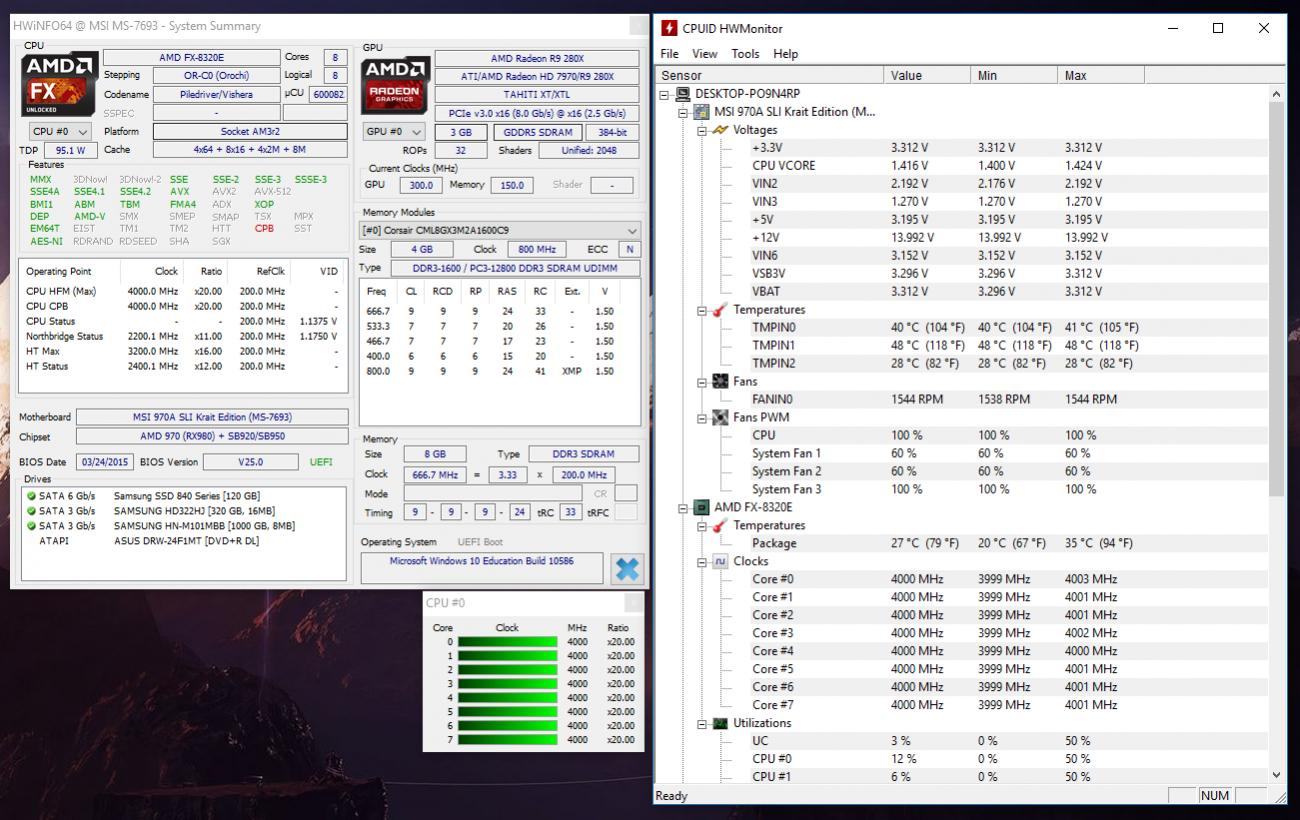Click the HWMonitor lightning bolt app icon

pyautogui.click(x=669, y=28)
